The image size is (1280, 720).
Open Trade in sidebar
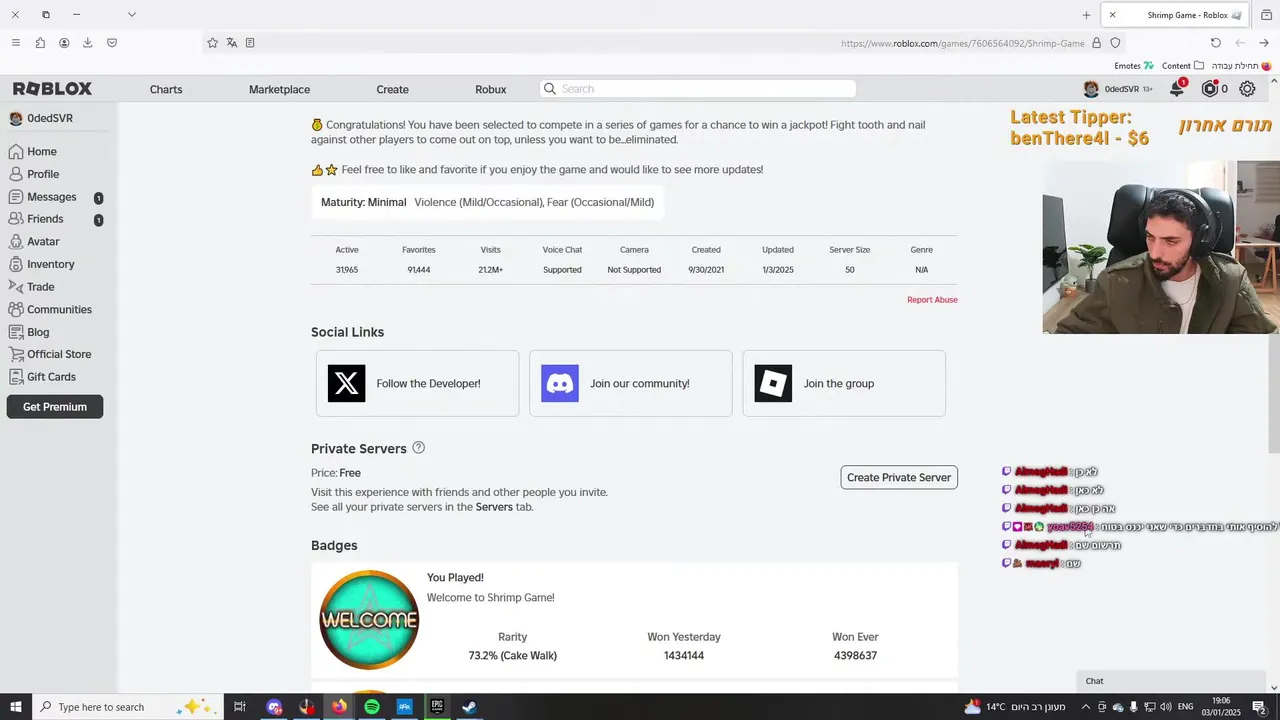point(40,287)
